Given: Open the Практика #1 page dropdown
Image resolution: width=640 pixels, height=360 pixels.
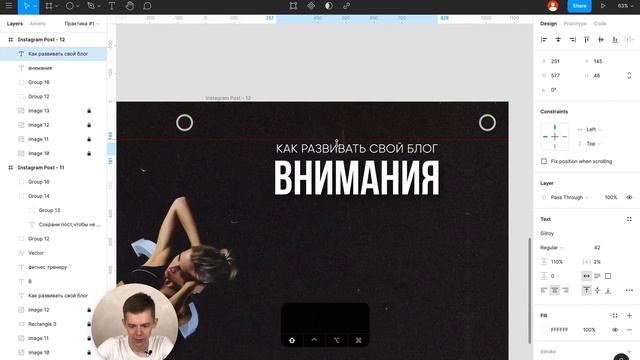Looking at the screenshot, I should (82, 24).
